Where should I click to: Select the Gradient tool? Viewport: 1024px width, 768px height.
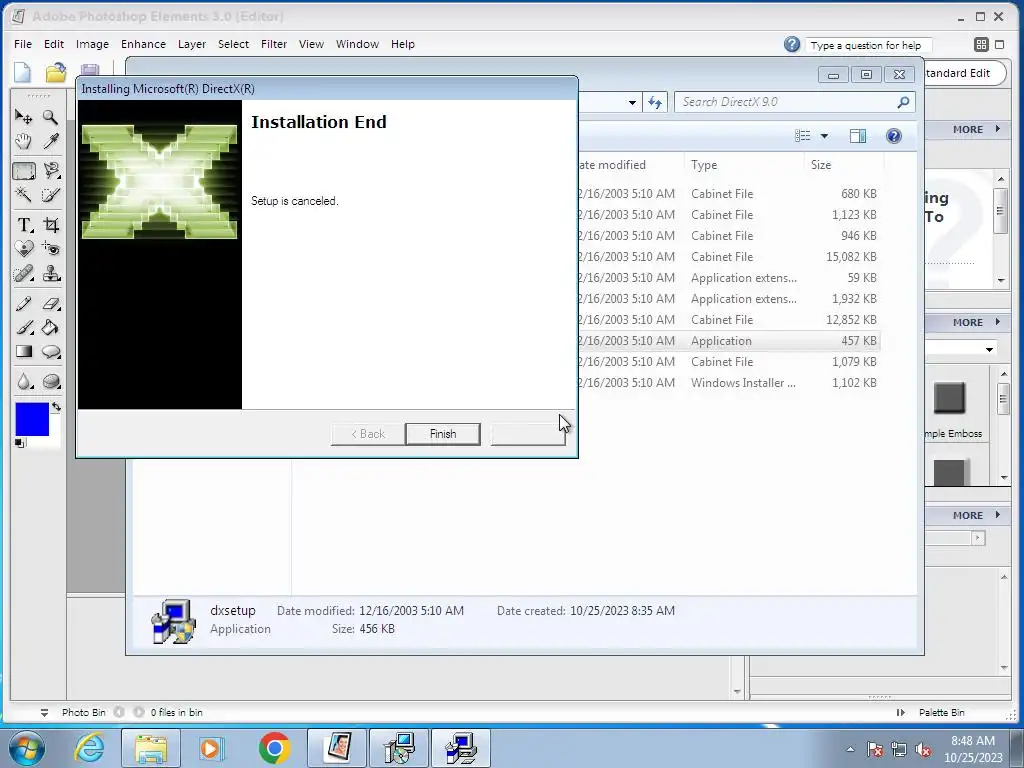click(x=24, y=351)
